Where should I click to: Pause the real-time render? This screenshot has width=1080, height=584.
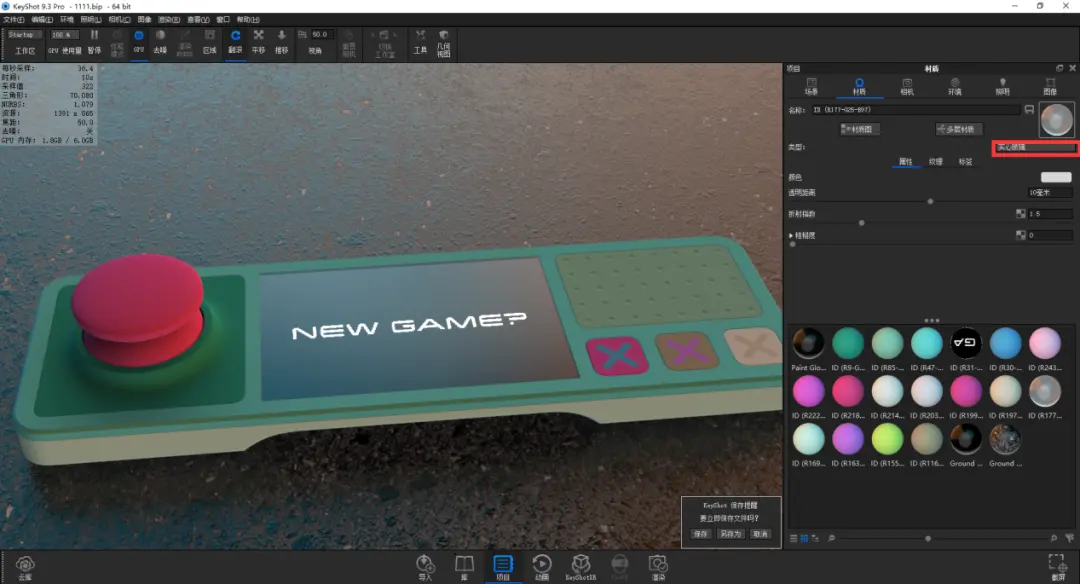(94, 41)
